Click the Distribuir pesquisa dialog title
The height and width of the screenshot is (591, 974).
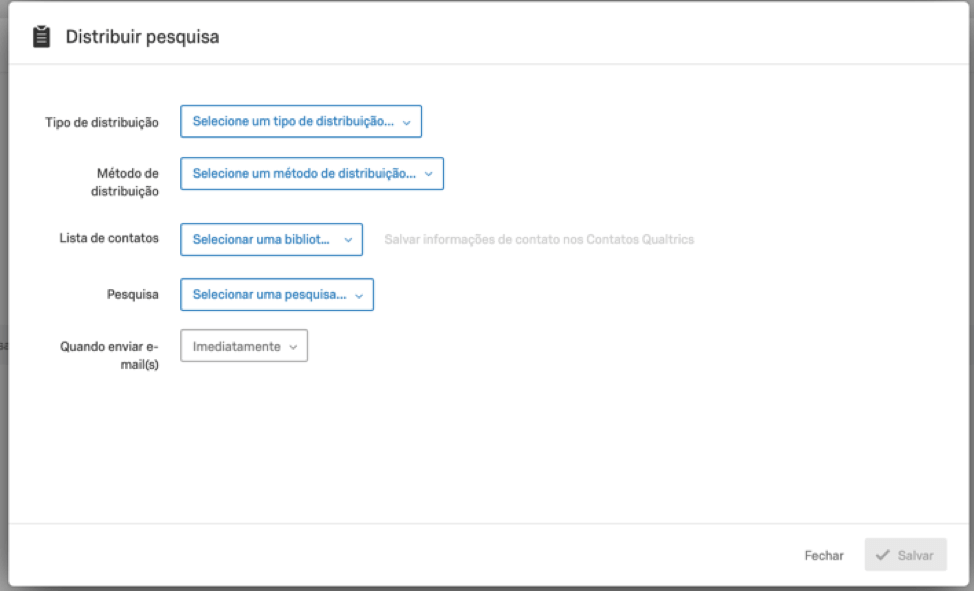tap(142, 38)
